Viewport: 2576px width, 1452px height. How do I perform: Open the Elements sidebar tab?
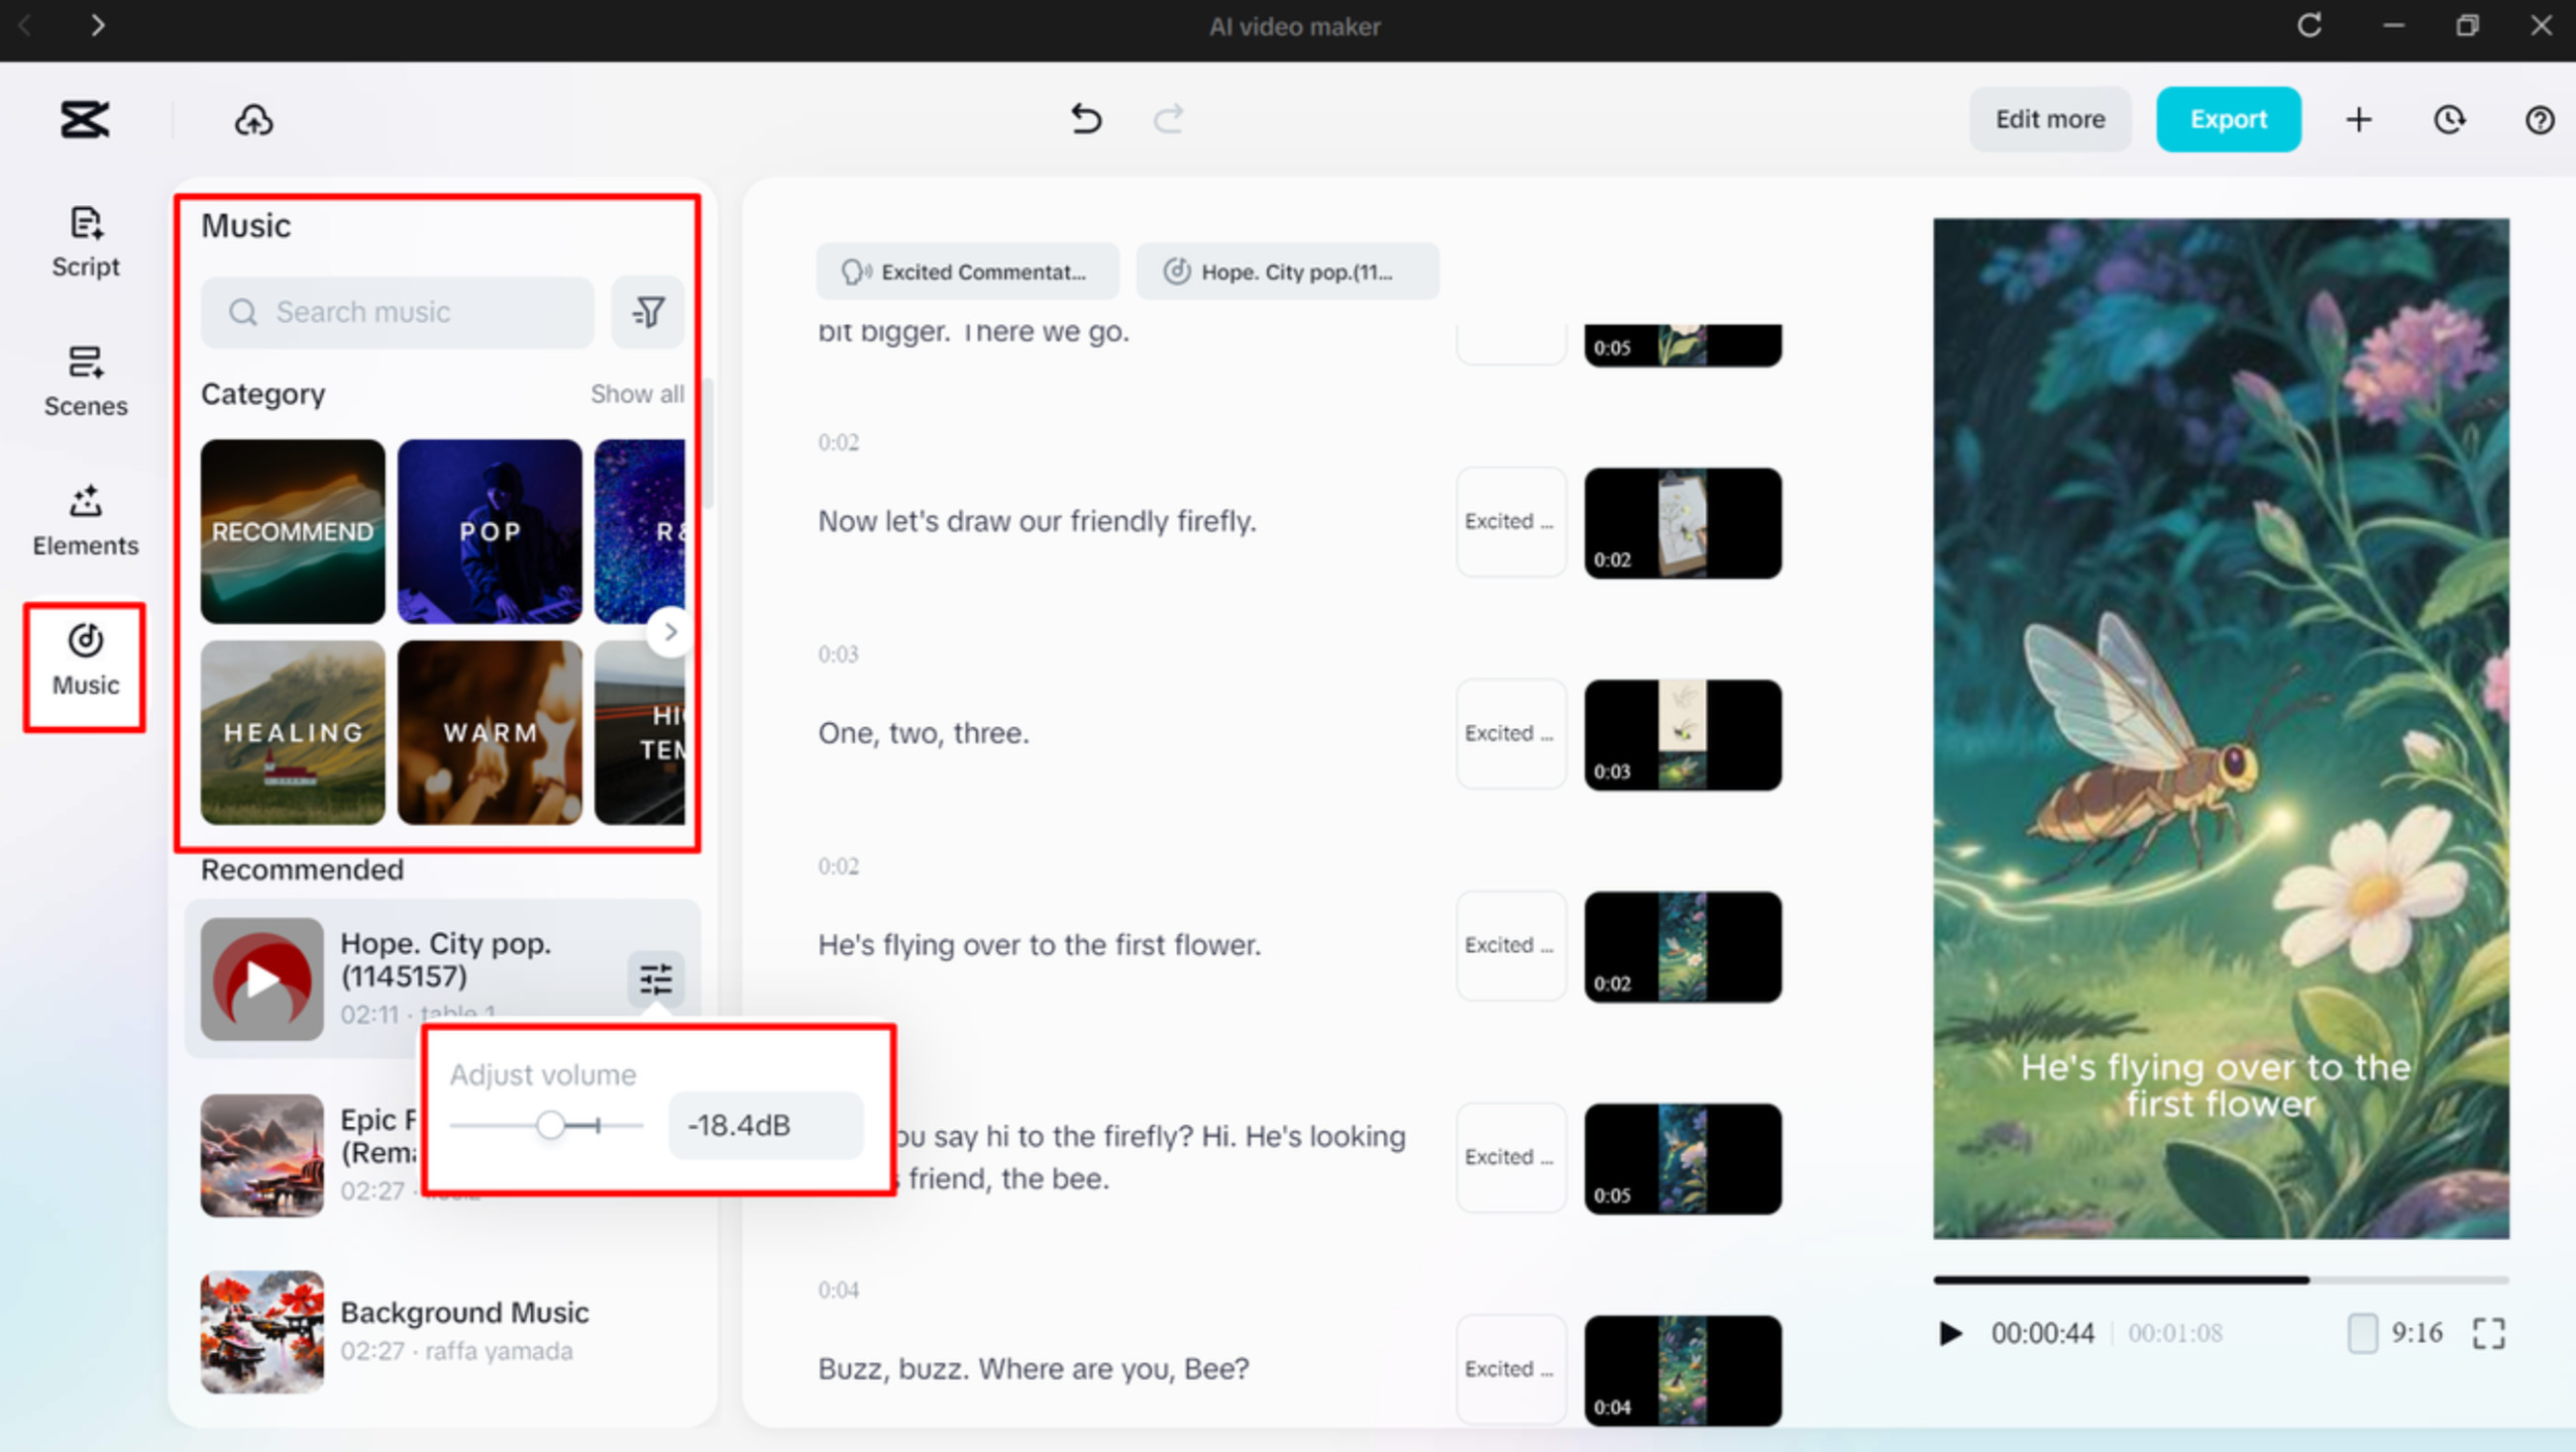pyautogui.click(x=85, y=521)
